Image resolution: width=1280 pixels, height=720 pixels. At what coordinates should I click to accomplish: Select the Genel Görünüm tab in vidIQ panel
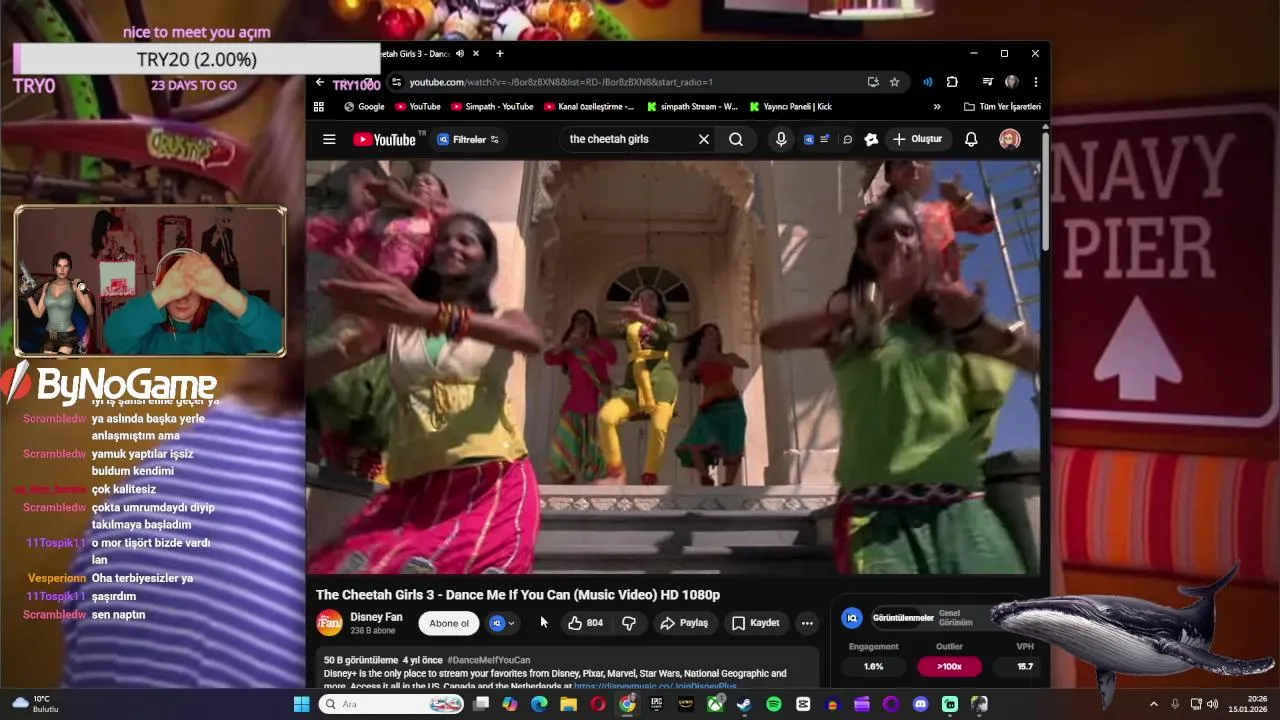(x=955, y=618)
